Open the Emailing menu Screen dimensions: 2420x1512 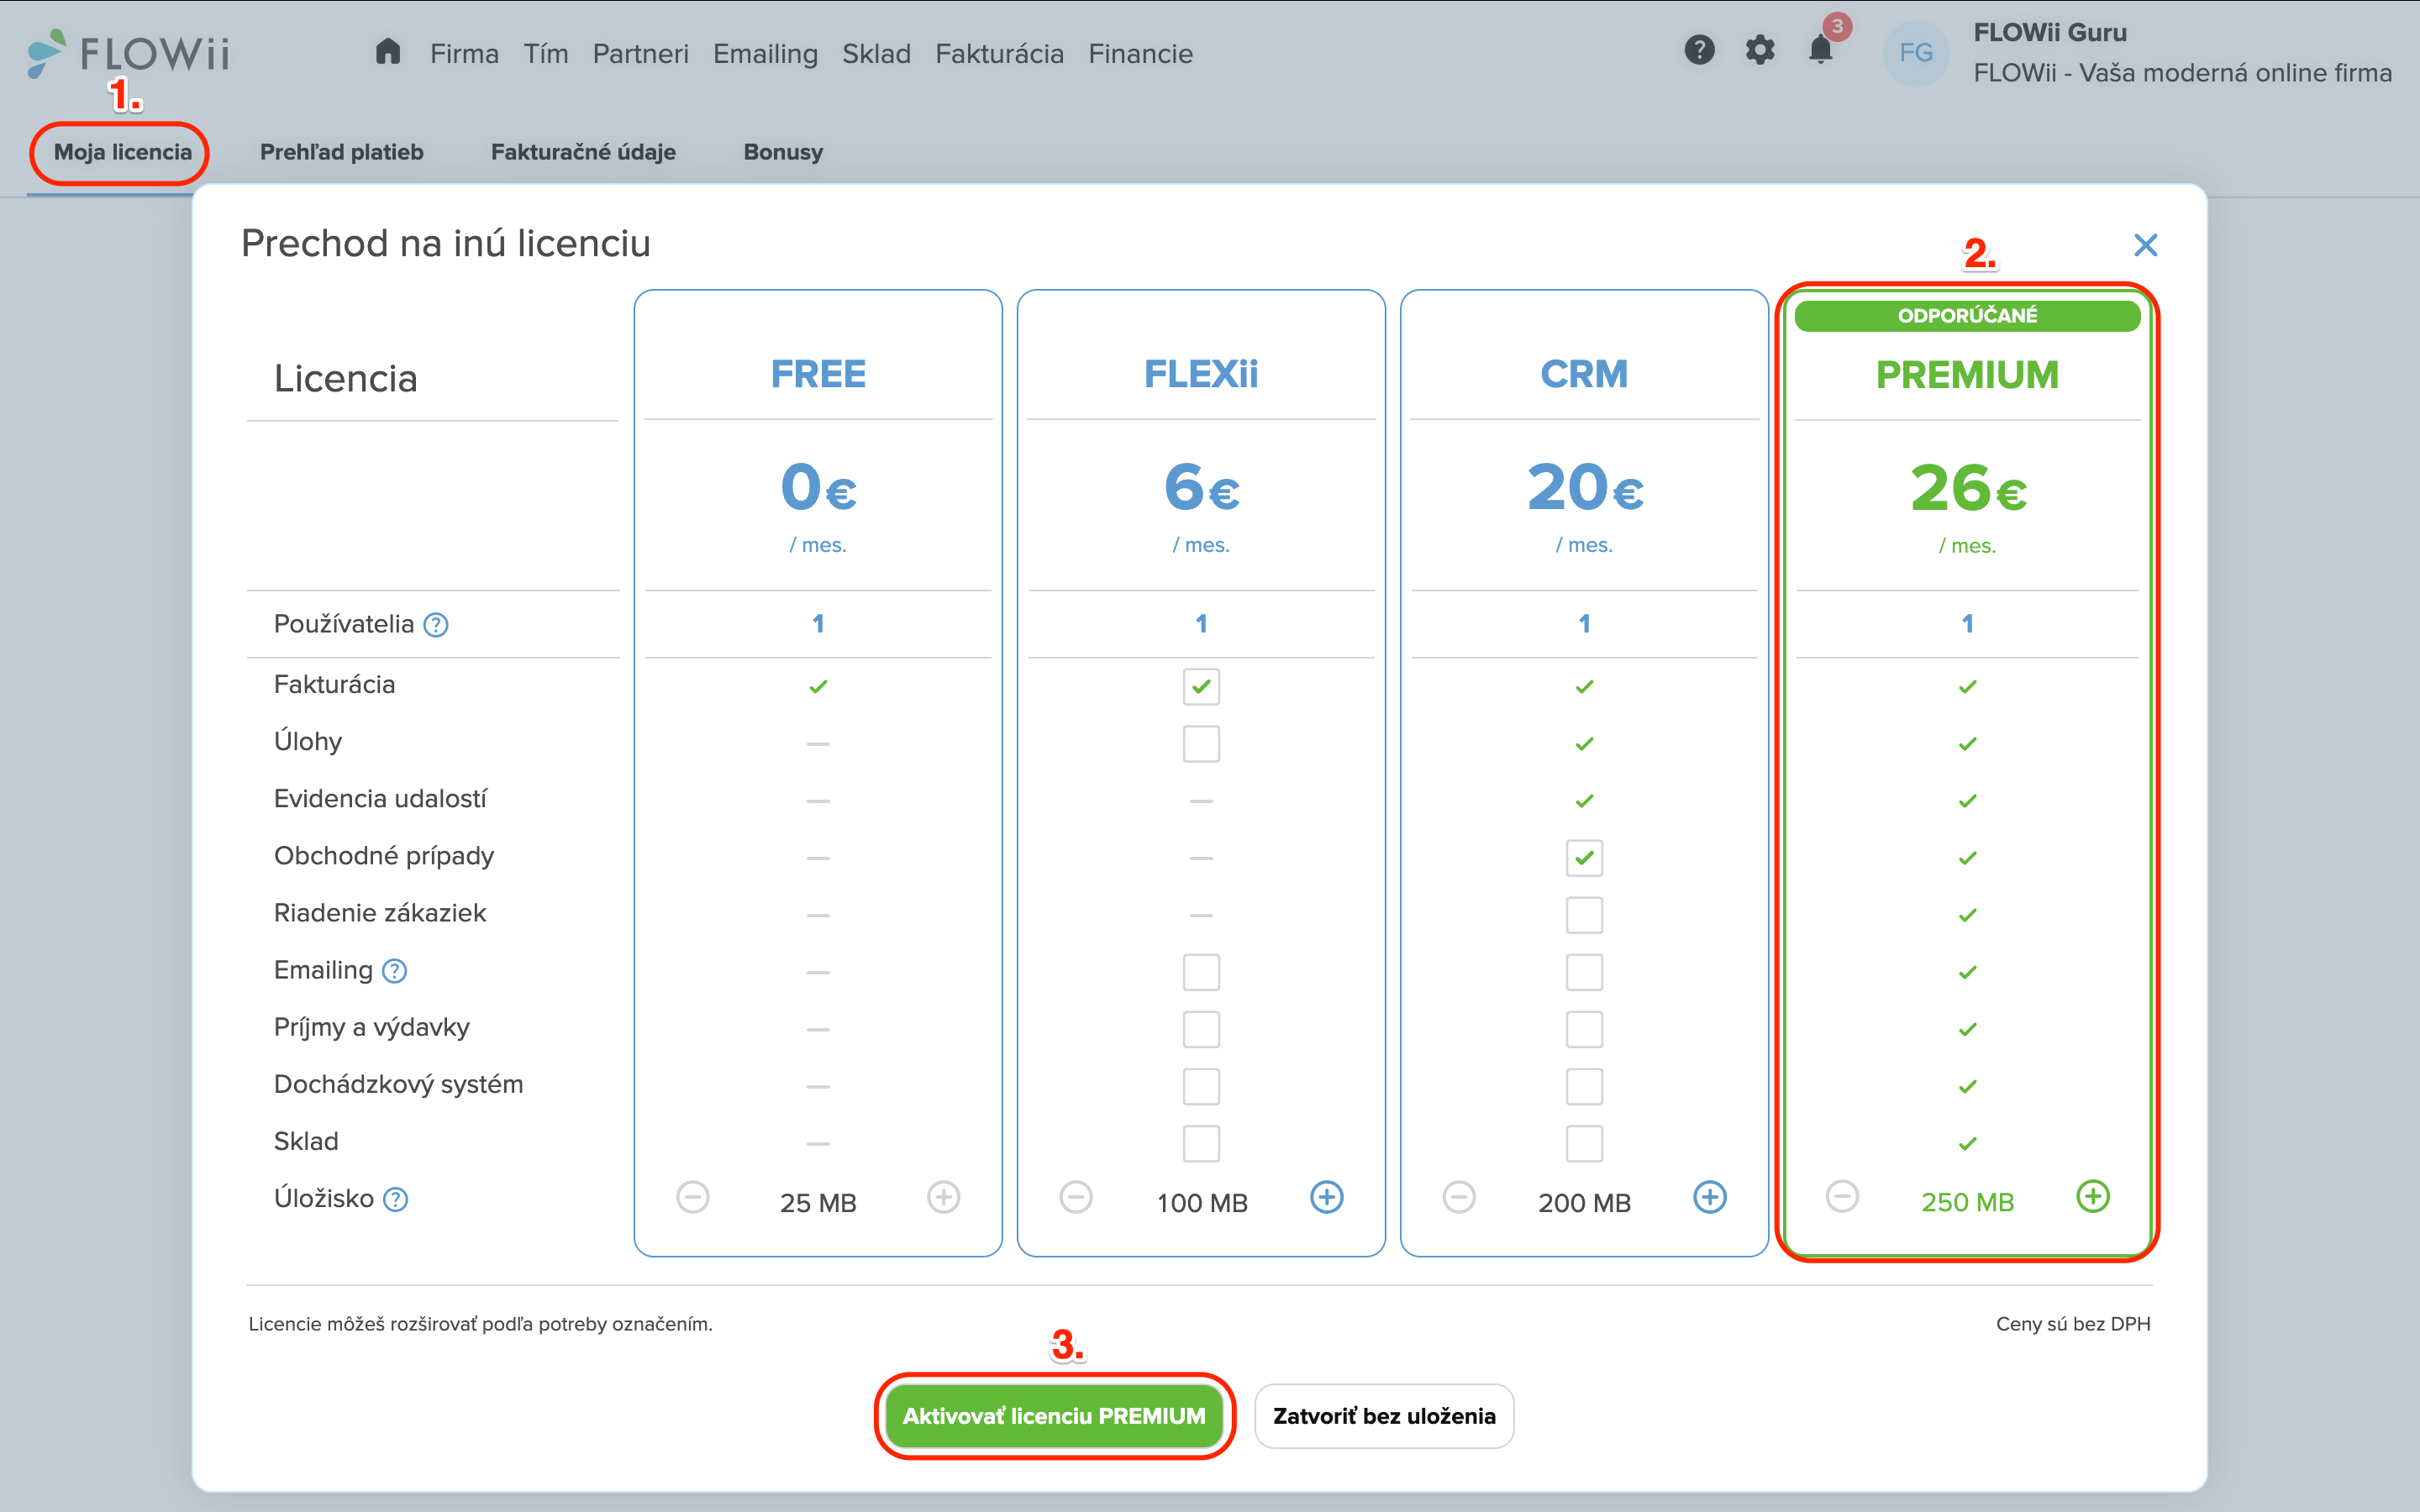[x=765, y=54]
